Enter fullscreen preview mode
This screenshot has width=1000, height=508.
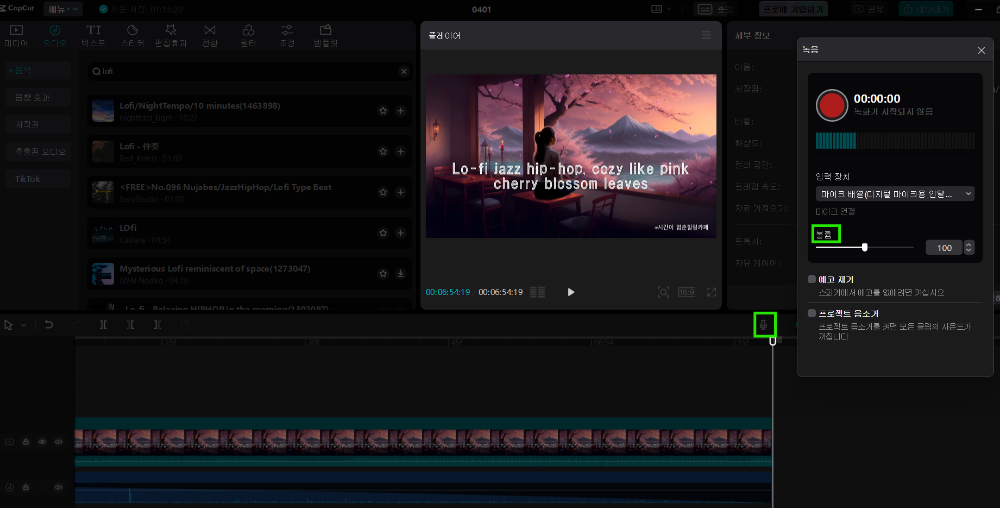pos(711,292)
